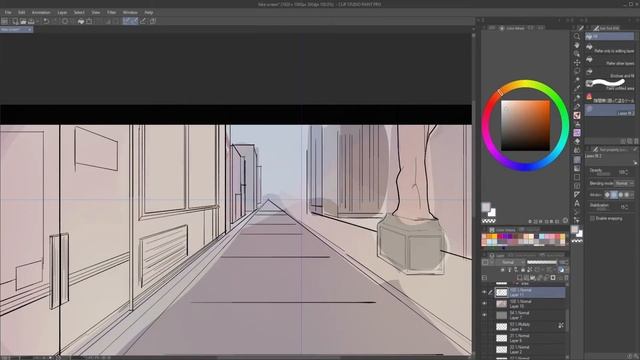Open the Layer menu
The height and width of the screenshot is (360, 640).
(62, 13)
